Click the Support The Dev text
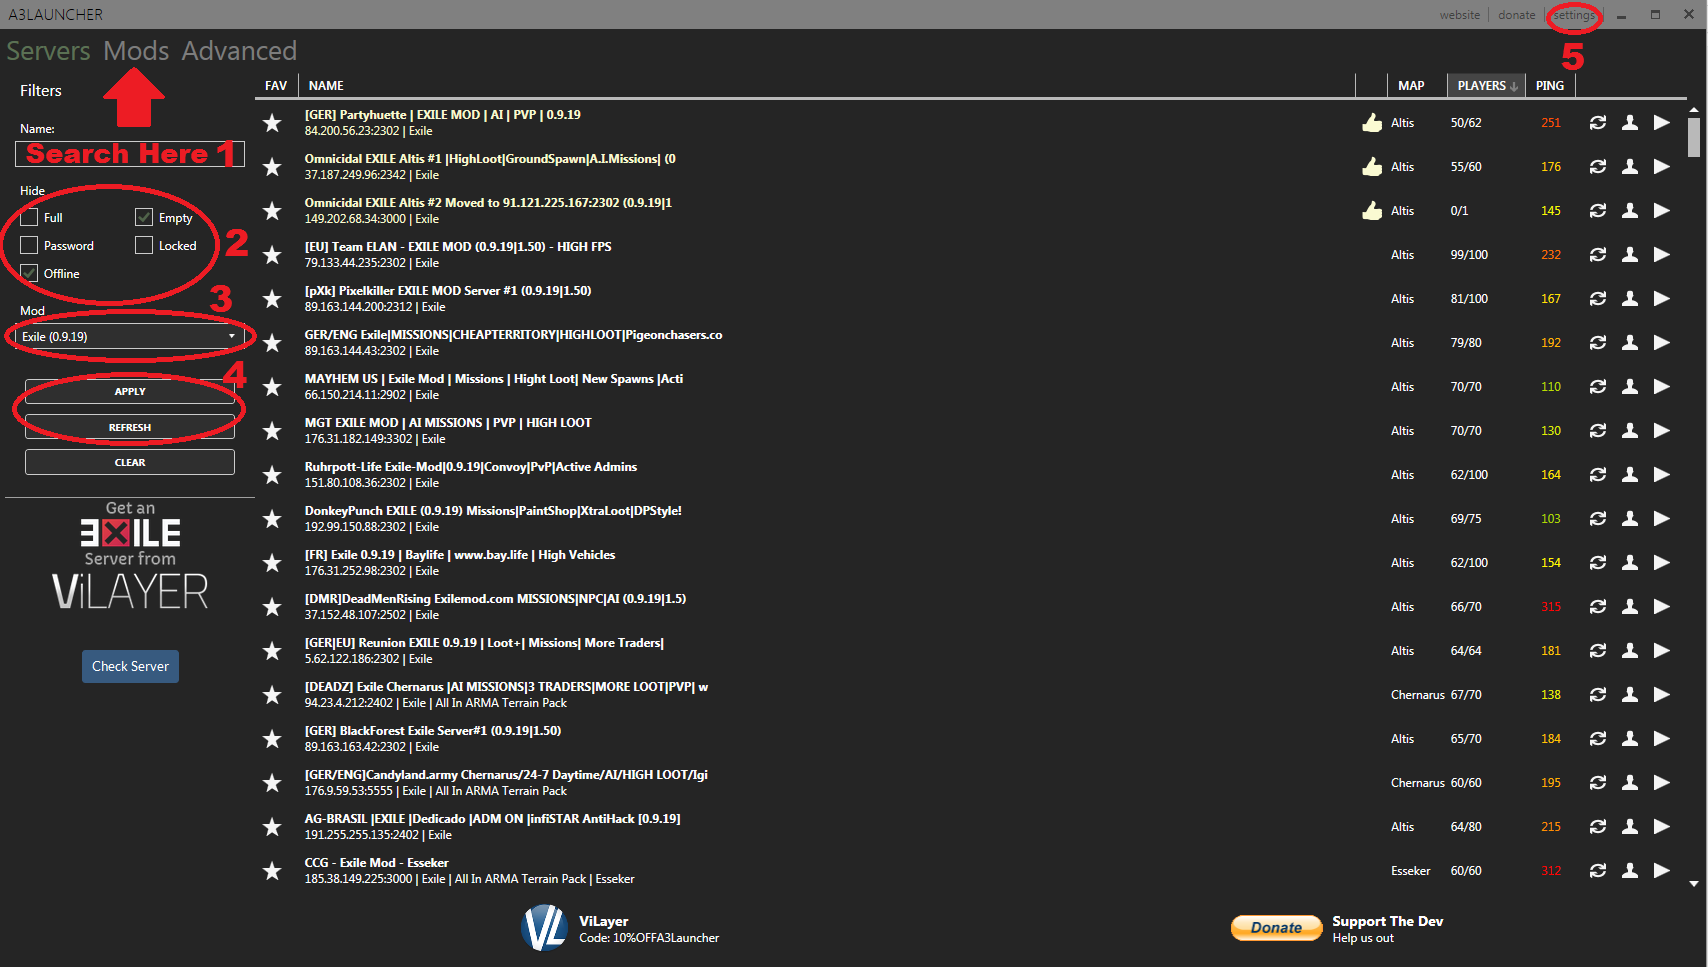The width and height of the screenshot is (1708, 967). [x=1387, y=921]
